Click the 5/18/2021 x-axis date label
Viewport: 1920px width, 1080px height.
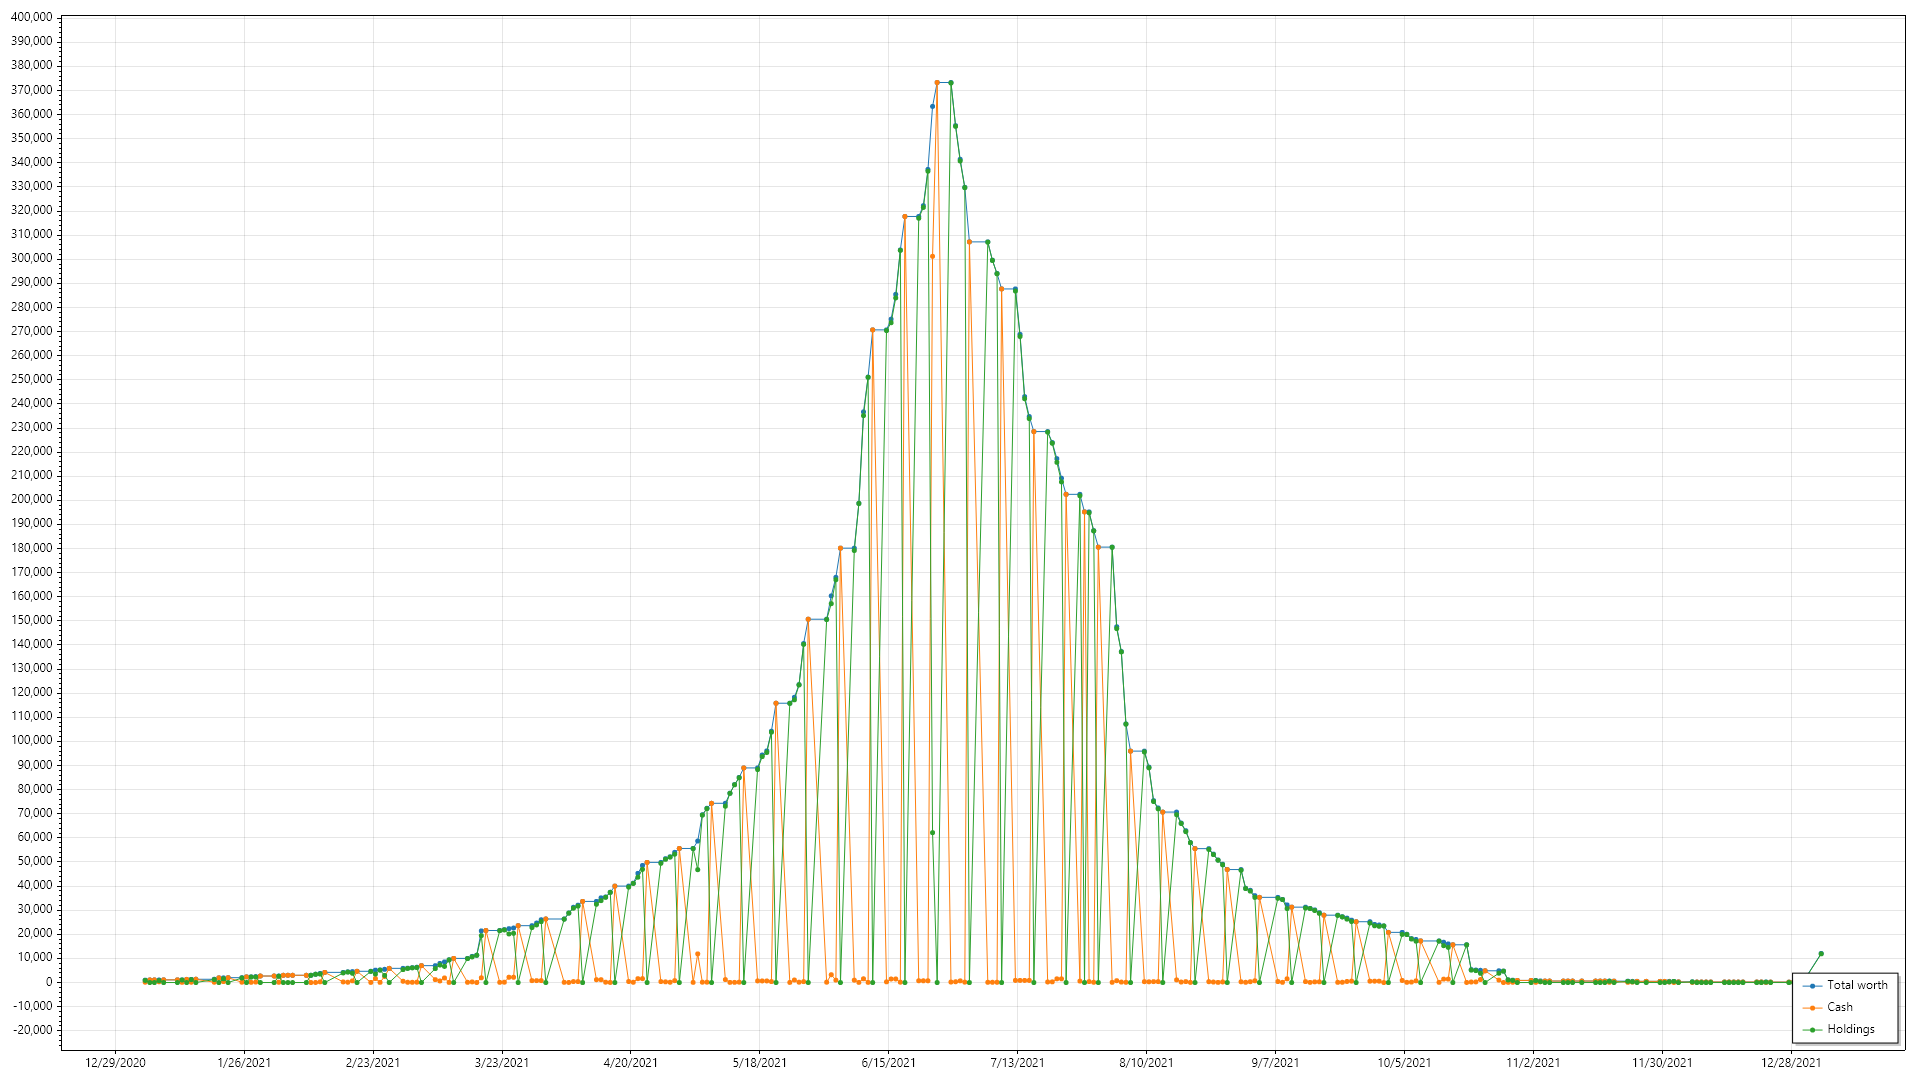point(760,1063)
